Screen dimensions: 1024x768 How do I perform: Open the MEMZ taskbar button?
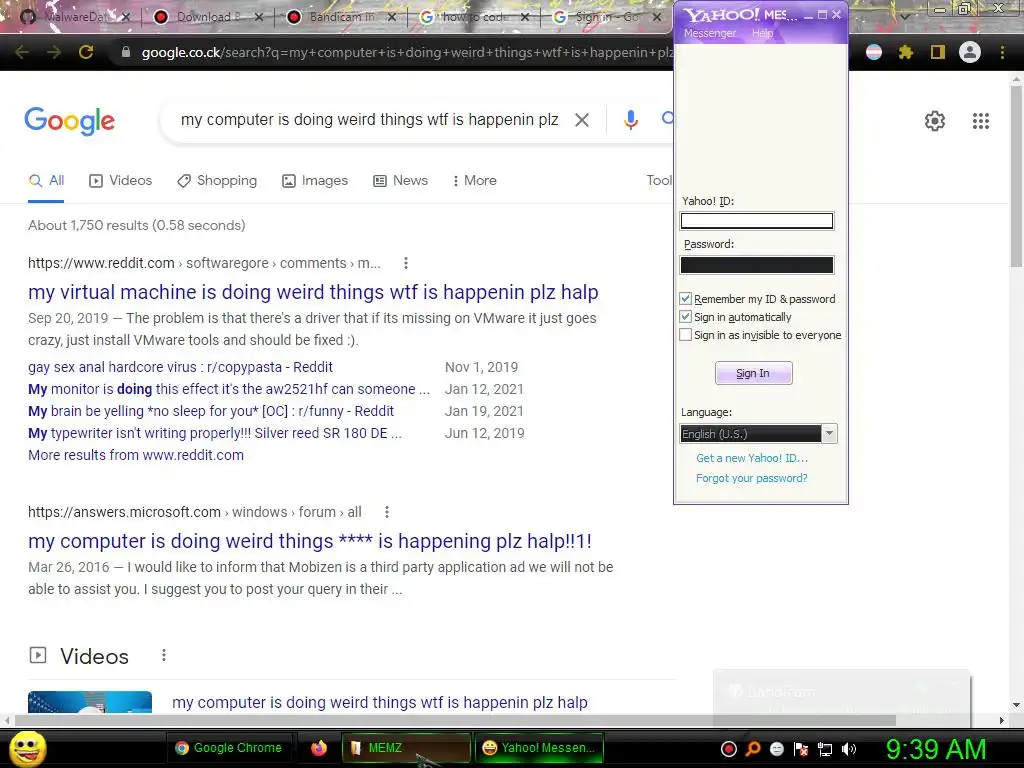[406, 748]
